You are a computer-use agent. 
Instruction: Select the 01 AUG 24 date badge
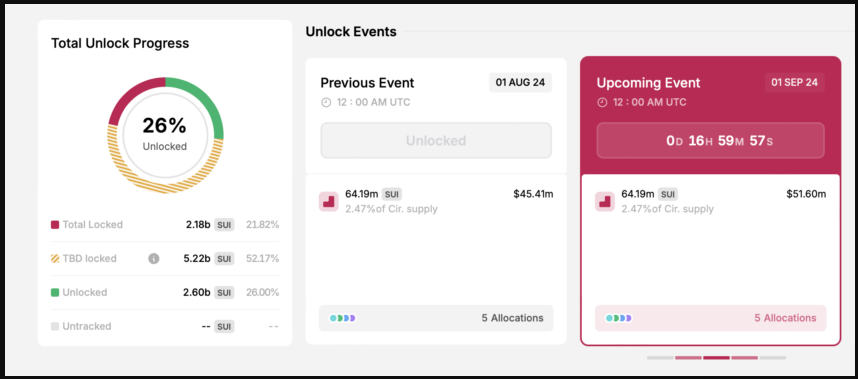coord(520,83)
